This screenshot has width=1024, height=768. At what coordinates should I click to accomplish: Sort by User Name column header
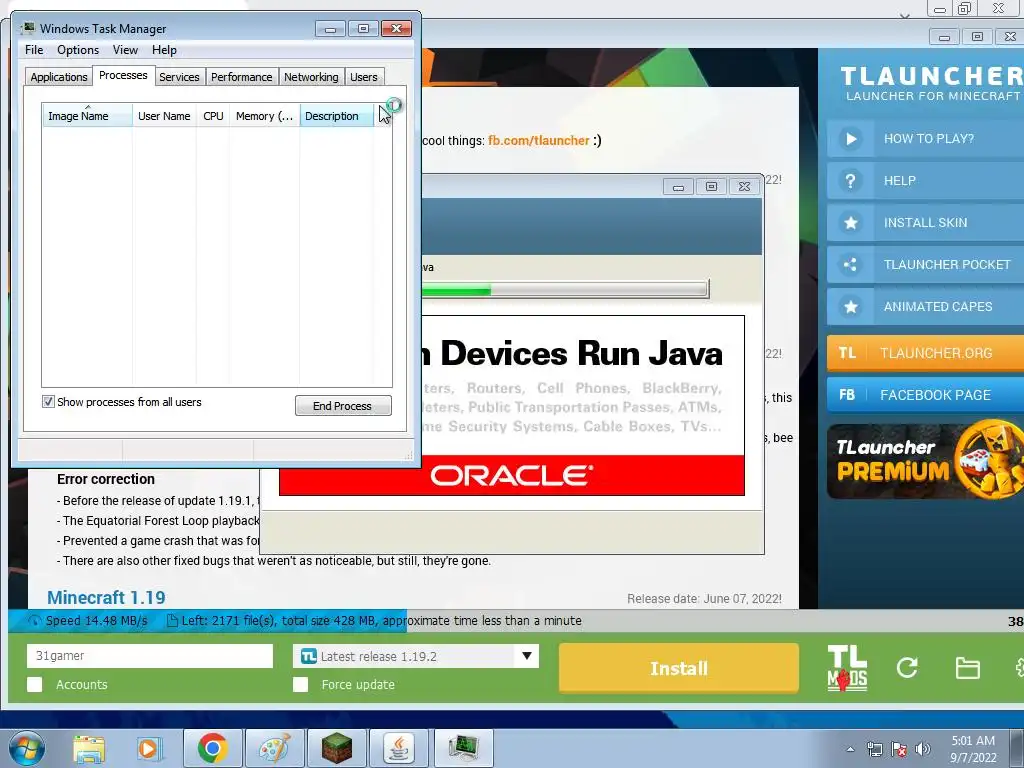click(164, 116)
